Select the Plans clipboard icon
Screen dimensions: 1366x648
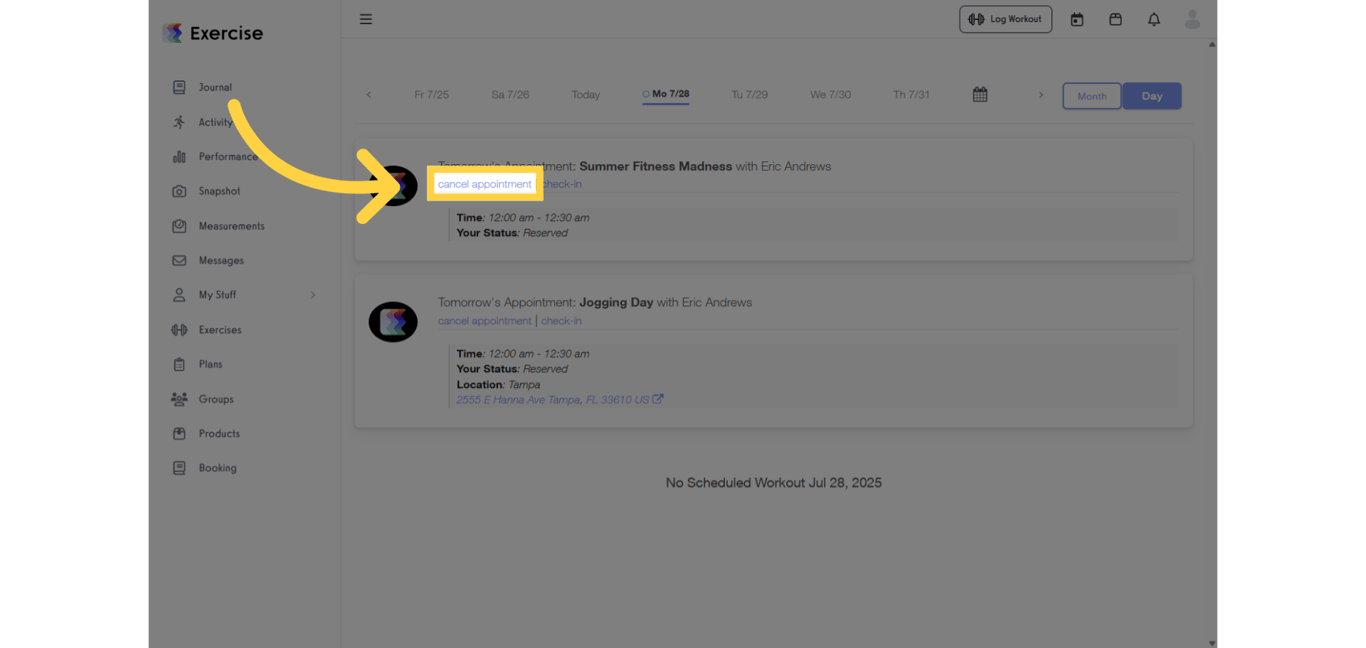click(179, 364)
